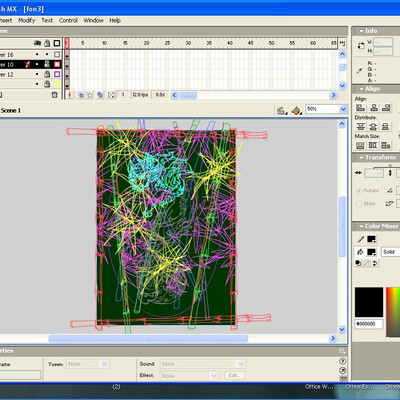Click distribute top edge icon
Viewport: 400px width, 400px height.
[360, 127]
